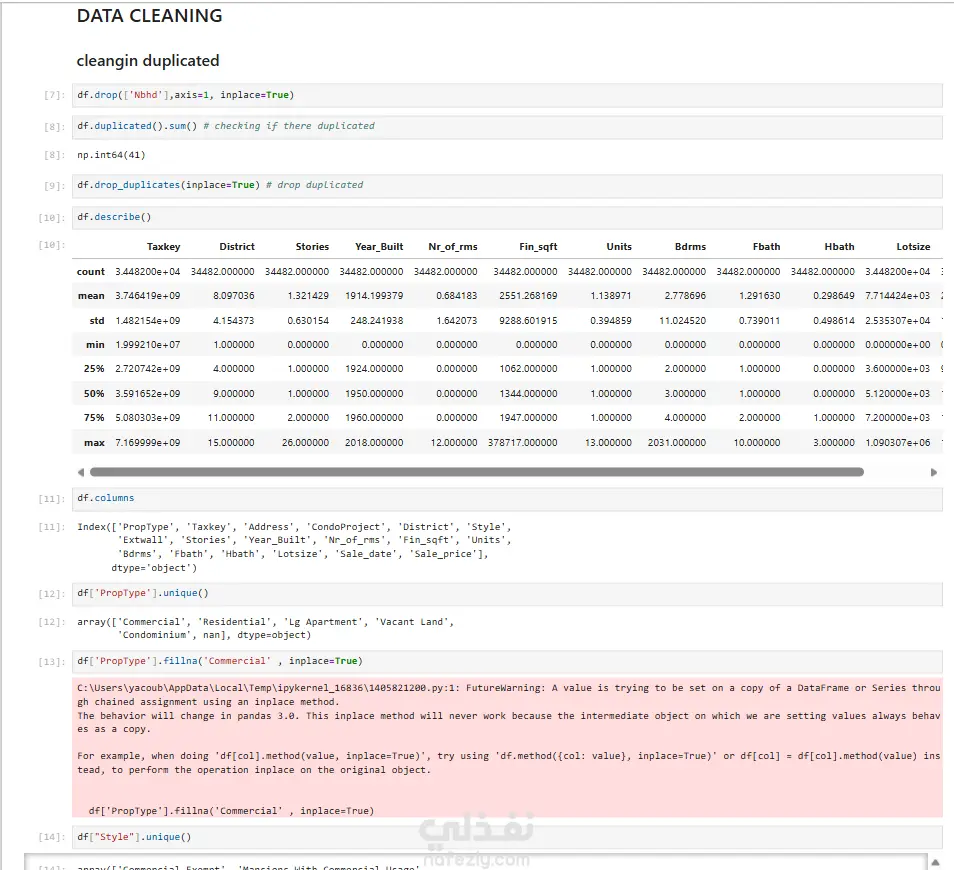This screenshot has width=954, height=870.
Task: Click the horizontal scrollbar thumb under the describe table
Action: [477, 472]
